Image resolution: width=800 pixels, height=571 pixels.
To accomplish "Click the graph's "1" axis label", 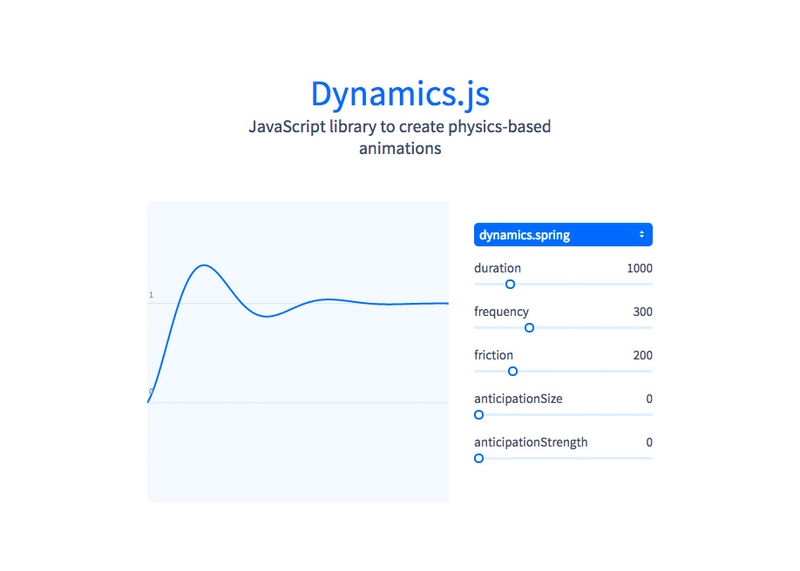I will pyautogui.click(x=151, y=296).
